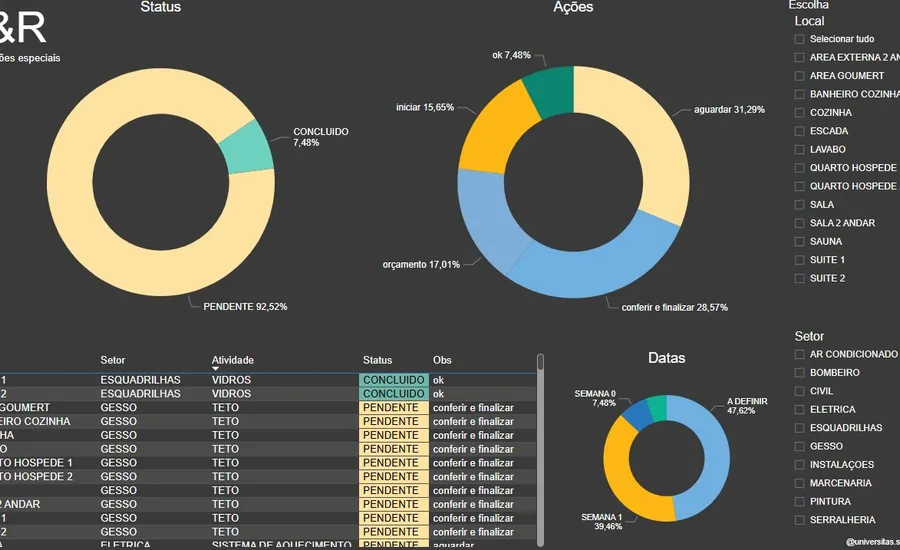
Task: Check the SALA 2 ANDAR checkbox
Action: [x=799, y=223]
